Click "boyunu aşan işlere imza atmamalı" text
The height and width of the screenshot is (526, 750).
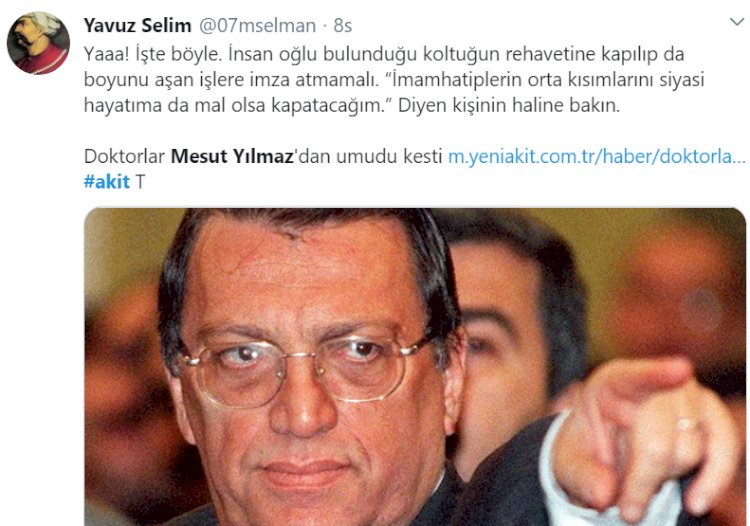tap(231, 79)
